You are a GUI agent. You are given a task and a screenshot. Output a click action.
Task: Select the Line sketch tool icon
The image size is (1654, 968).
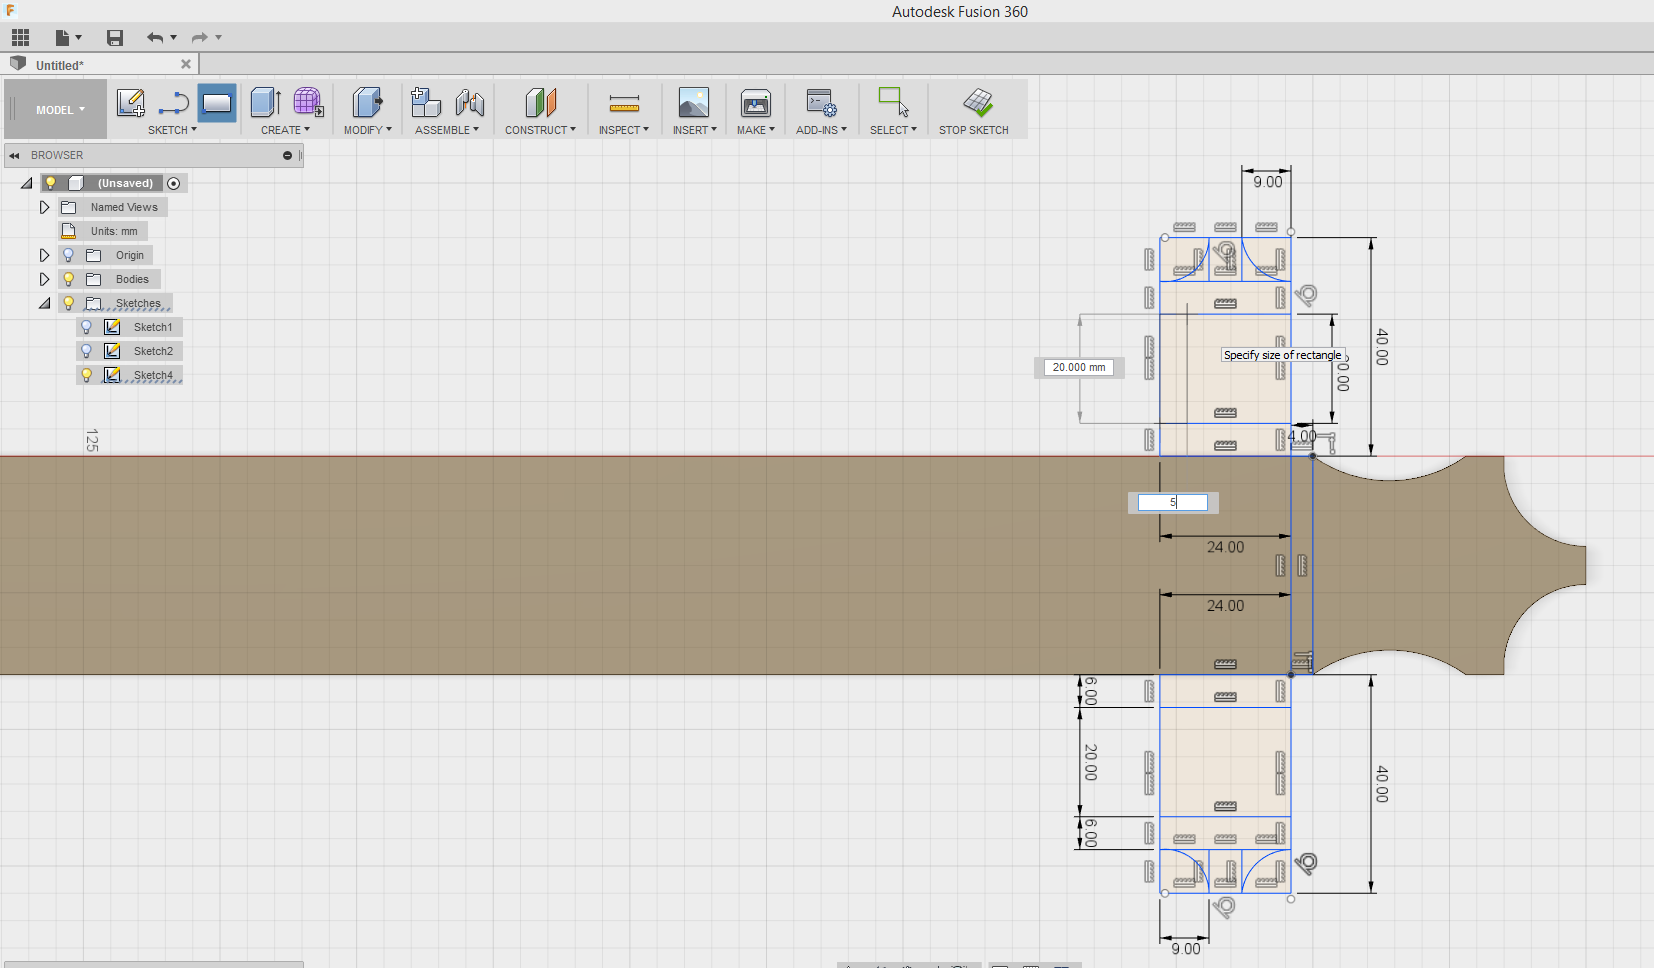[x=174, y=102]
